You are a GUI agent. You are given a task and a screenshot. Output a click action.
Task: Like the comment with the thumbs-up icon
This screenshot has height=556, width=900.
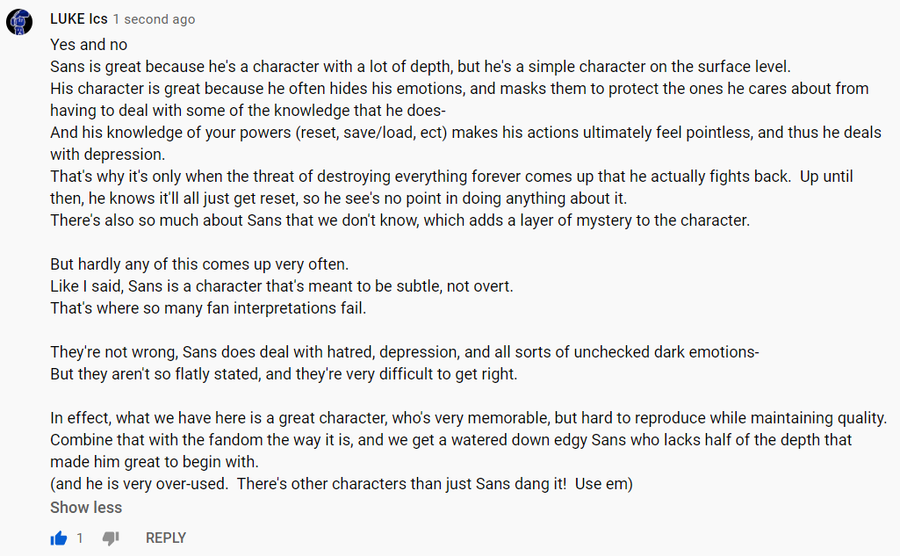(x=59, y=538)
